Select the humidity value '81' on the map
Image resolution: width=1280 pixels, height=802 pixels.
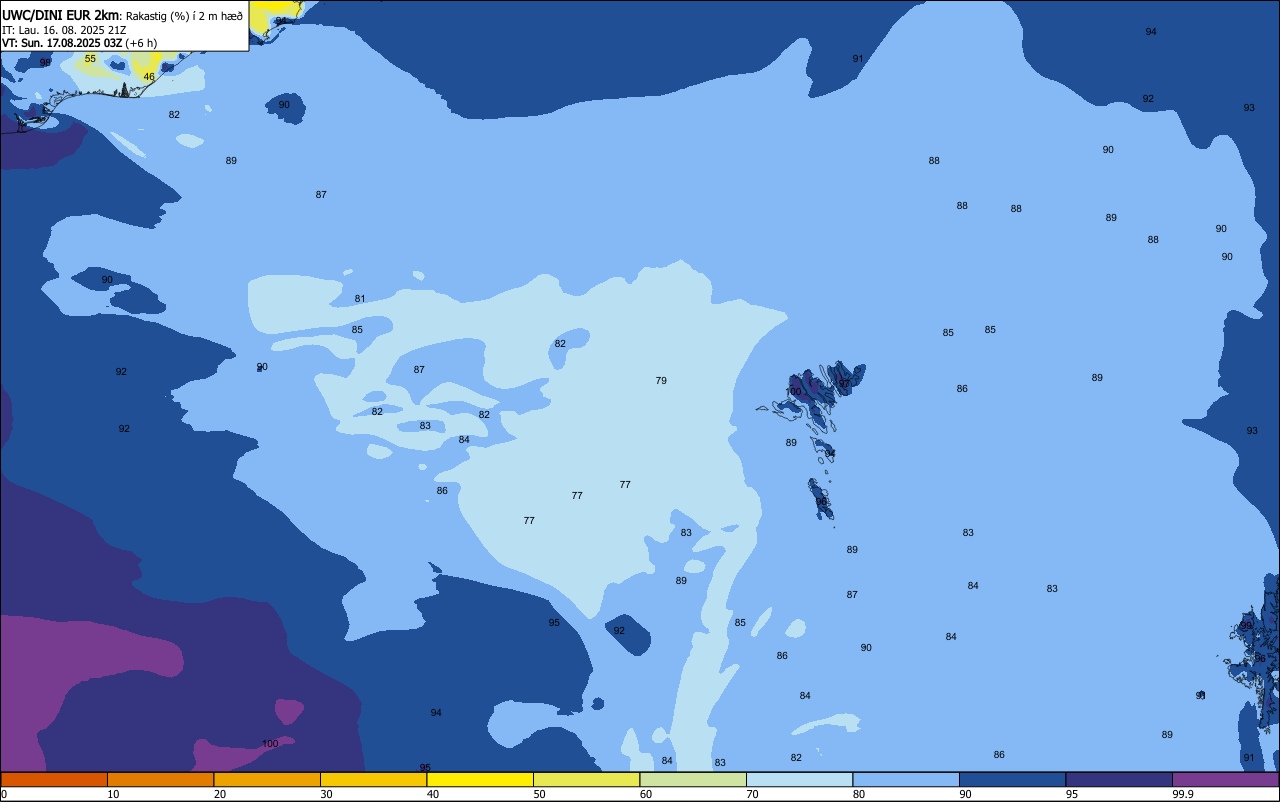[x=360, y=299]
